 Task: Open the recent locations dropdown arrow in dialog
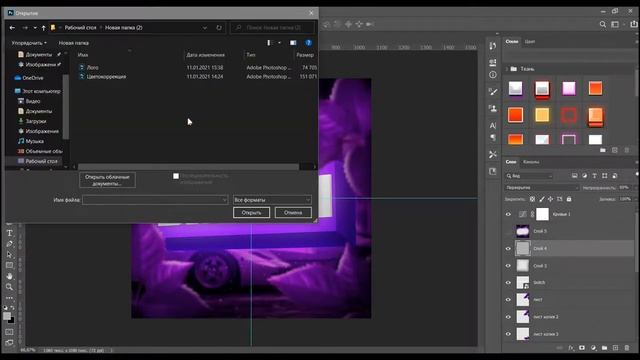pos(35,28)
